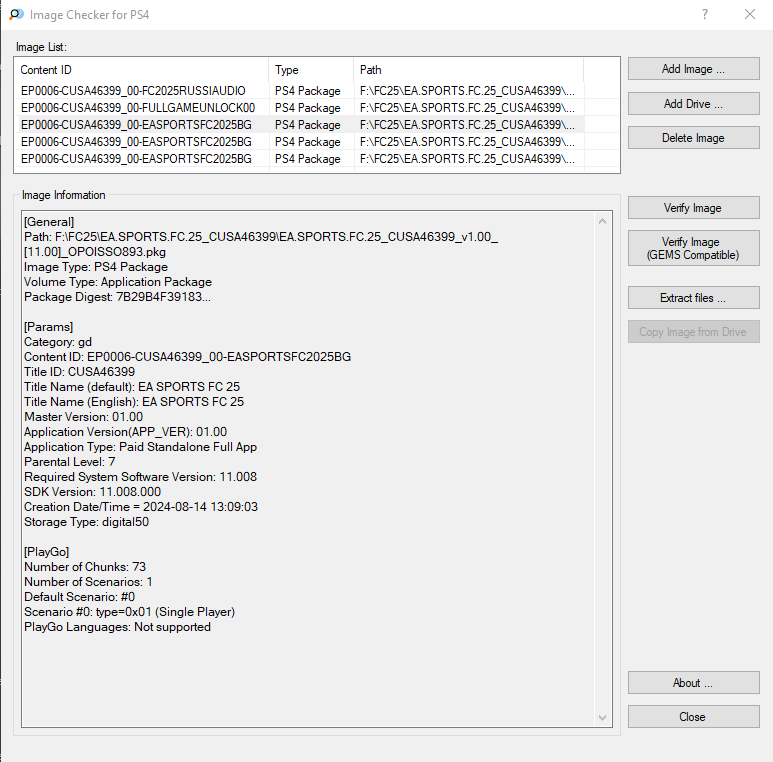This screenshot has height=762, width=773.
Task: Open the Extract files dialog
Action: click(x=693, y=298)
